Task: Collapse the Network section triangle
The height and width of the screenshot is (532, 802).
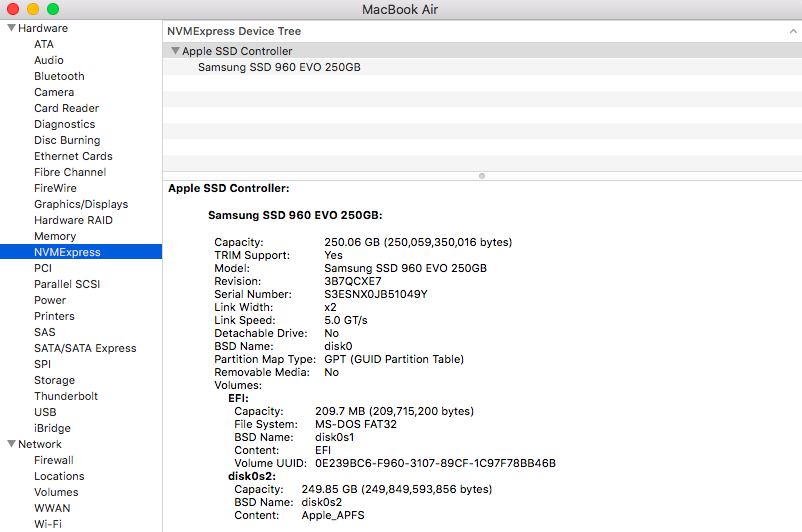Action: 11,444
